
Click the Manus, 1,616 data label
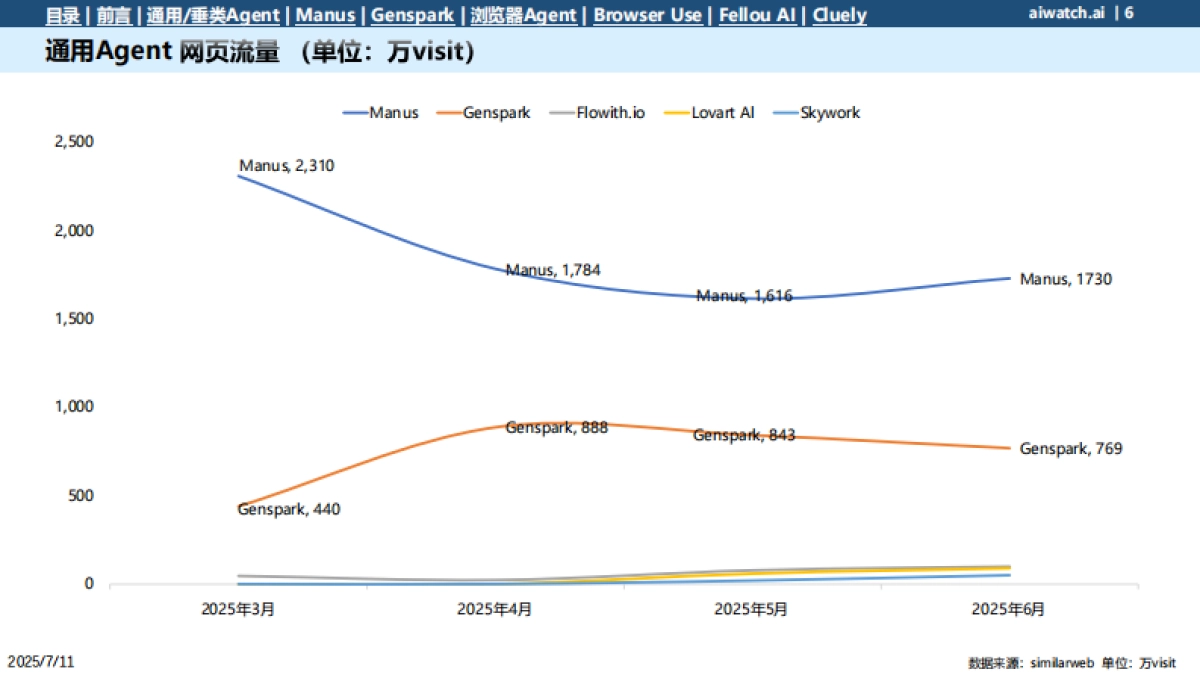(745, 296)
